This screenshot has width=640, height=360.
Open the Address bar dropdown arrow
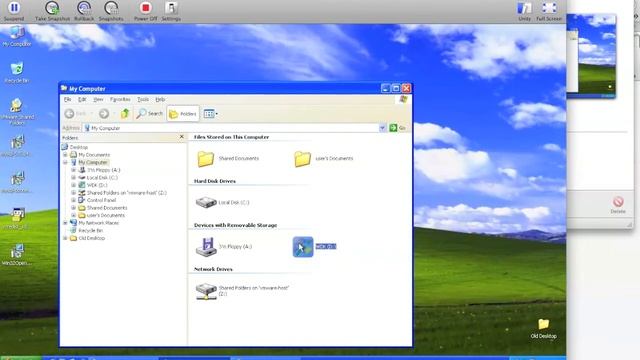[382, 128]
